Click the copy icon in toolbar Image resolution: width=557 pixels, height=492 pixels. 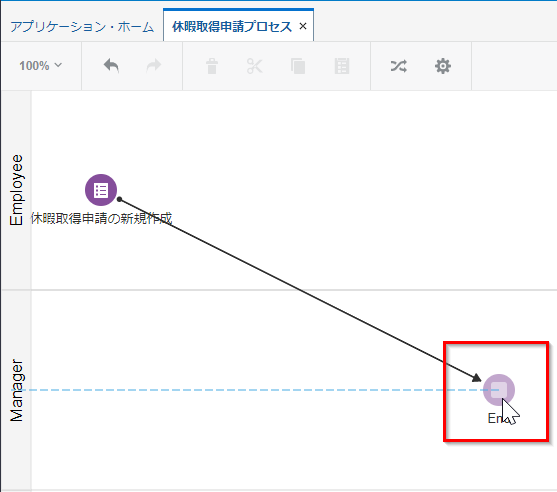(x=298, y=66)
